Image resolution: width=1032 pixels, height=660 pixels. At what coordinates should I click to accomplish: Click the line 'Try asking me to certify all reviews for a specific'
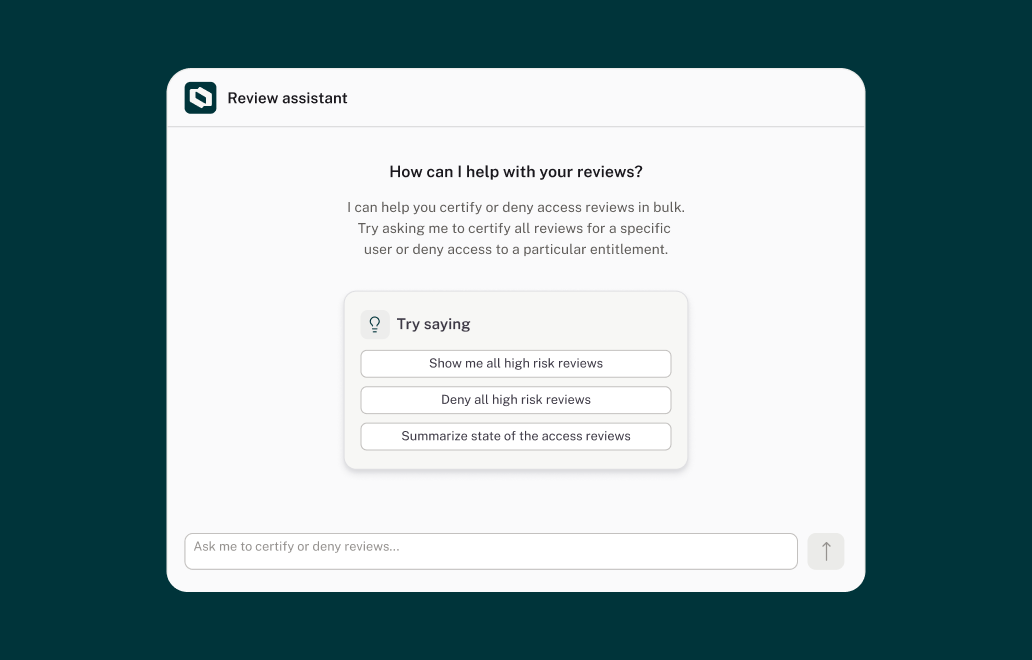tap(514, 228)
